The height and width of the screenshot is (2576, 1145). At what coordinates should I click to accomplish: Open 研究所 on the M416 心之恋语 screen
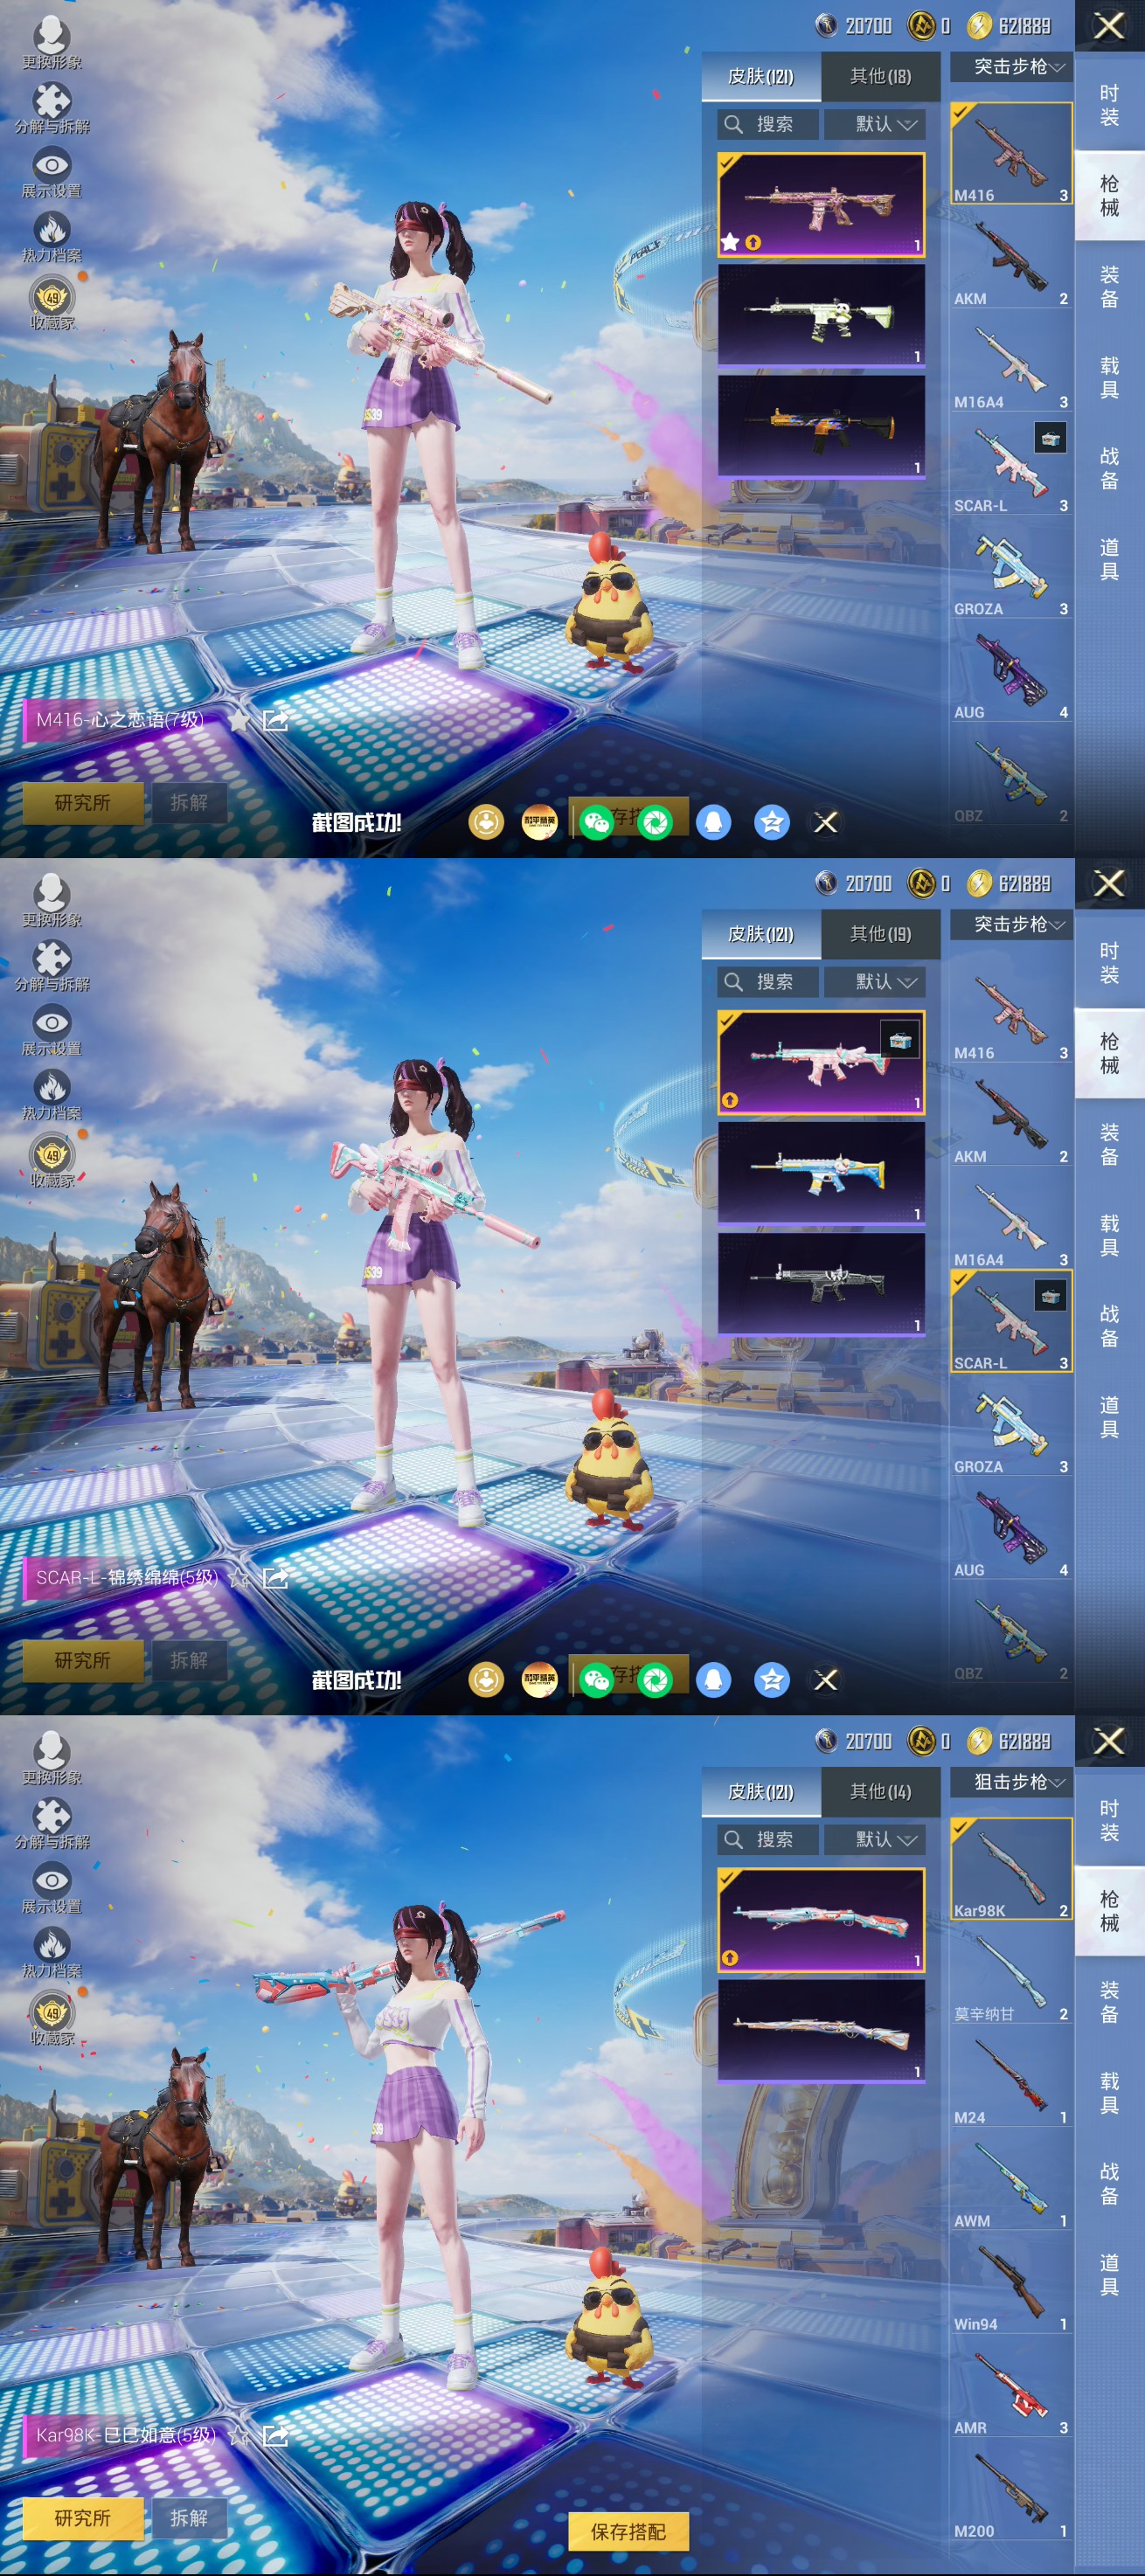83,803
